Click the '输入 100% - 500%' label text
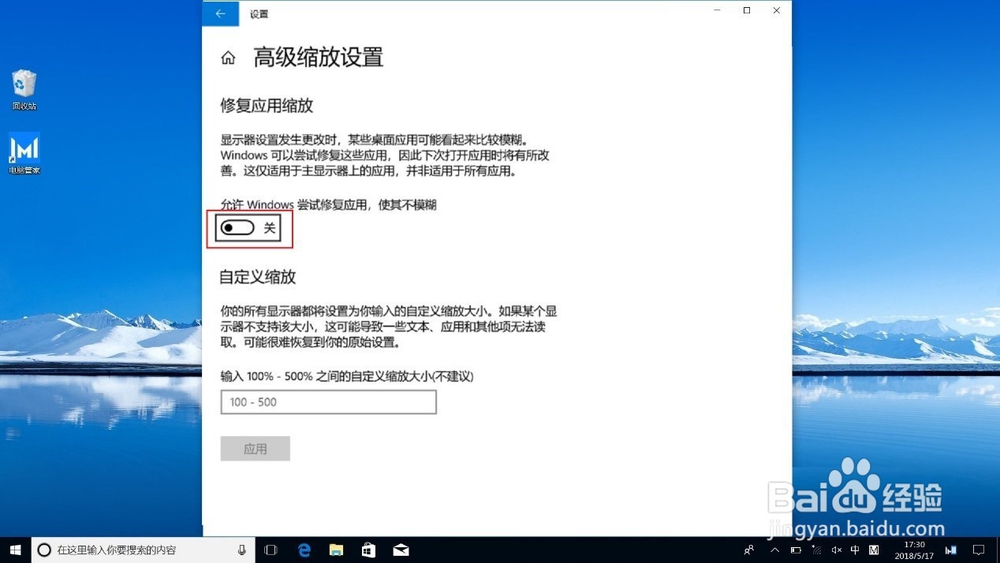1000x563 pixels. point(347,376)
